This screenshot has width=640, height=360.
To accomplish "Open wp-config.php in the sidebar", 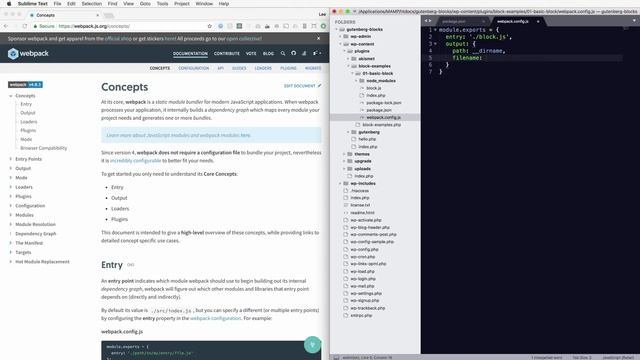I will click(364, 249).
